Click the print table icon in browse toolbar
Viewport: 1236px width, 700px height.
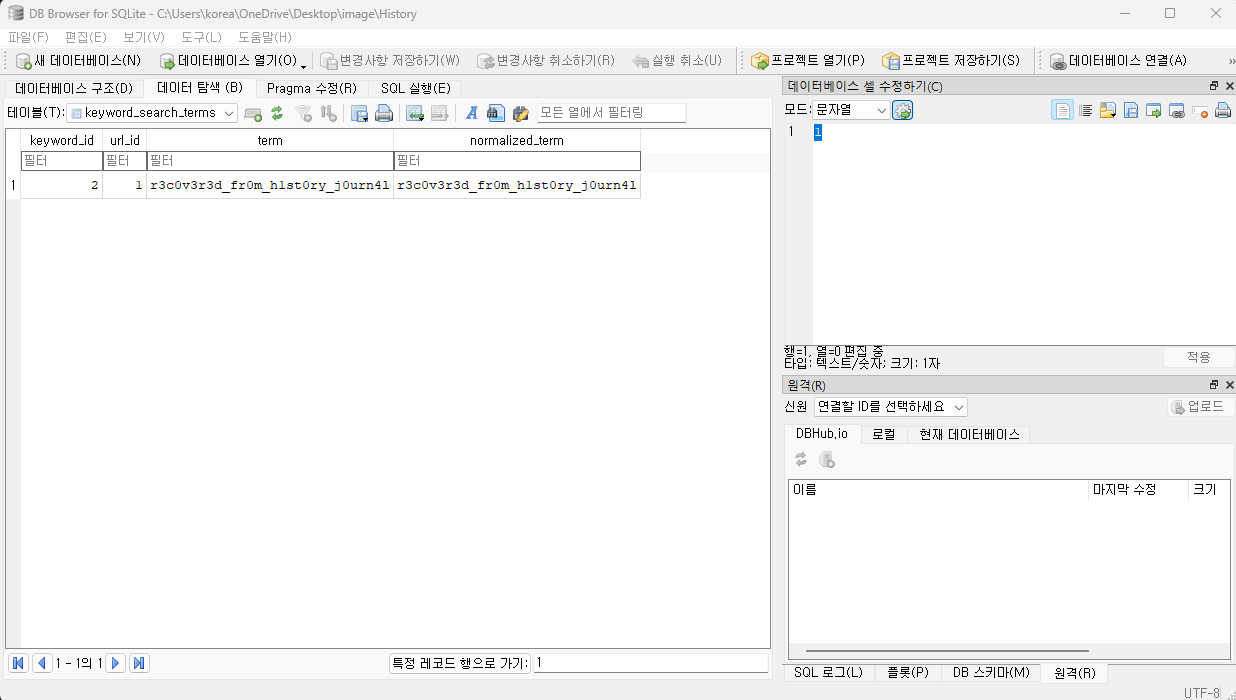pos(384,113)
